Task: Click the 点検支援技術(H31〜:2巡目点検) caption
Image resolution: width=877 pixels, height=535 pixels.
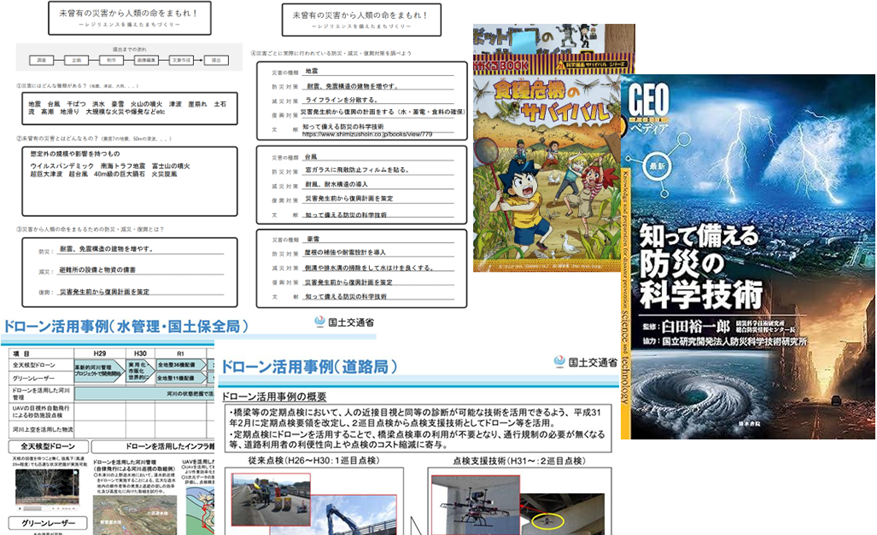Action: pos(520,461)
